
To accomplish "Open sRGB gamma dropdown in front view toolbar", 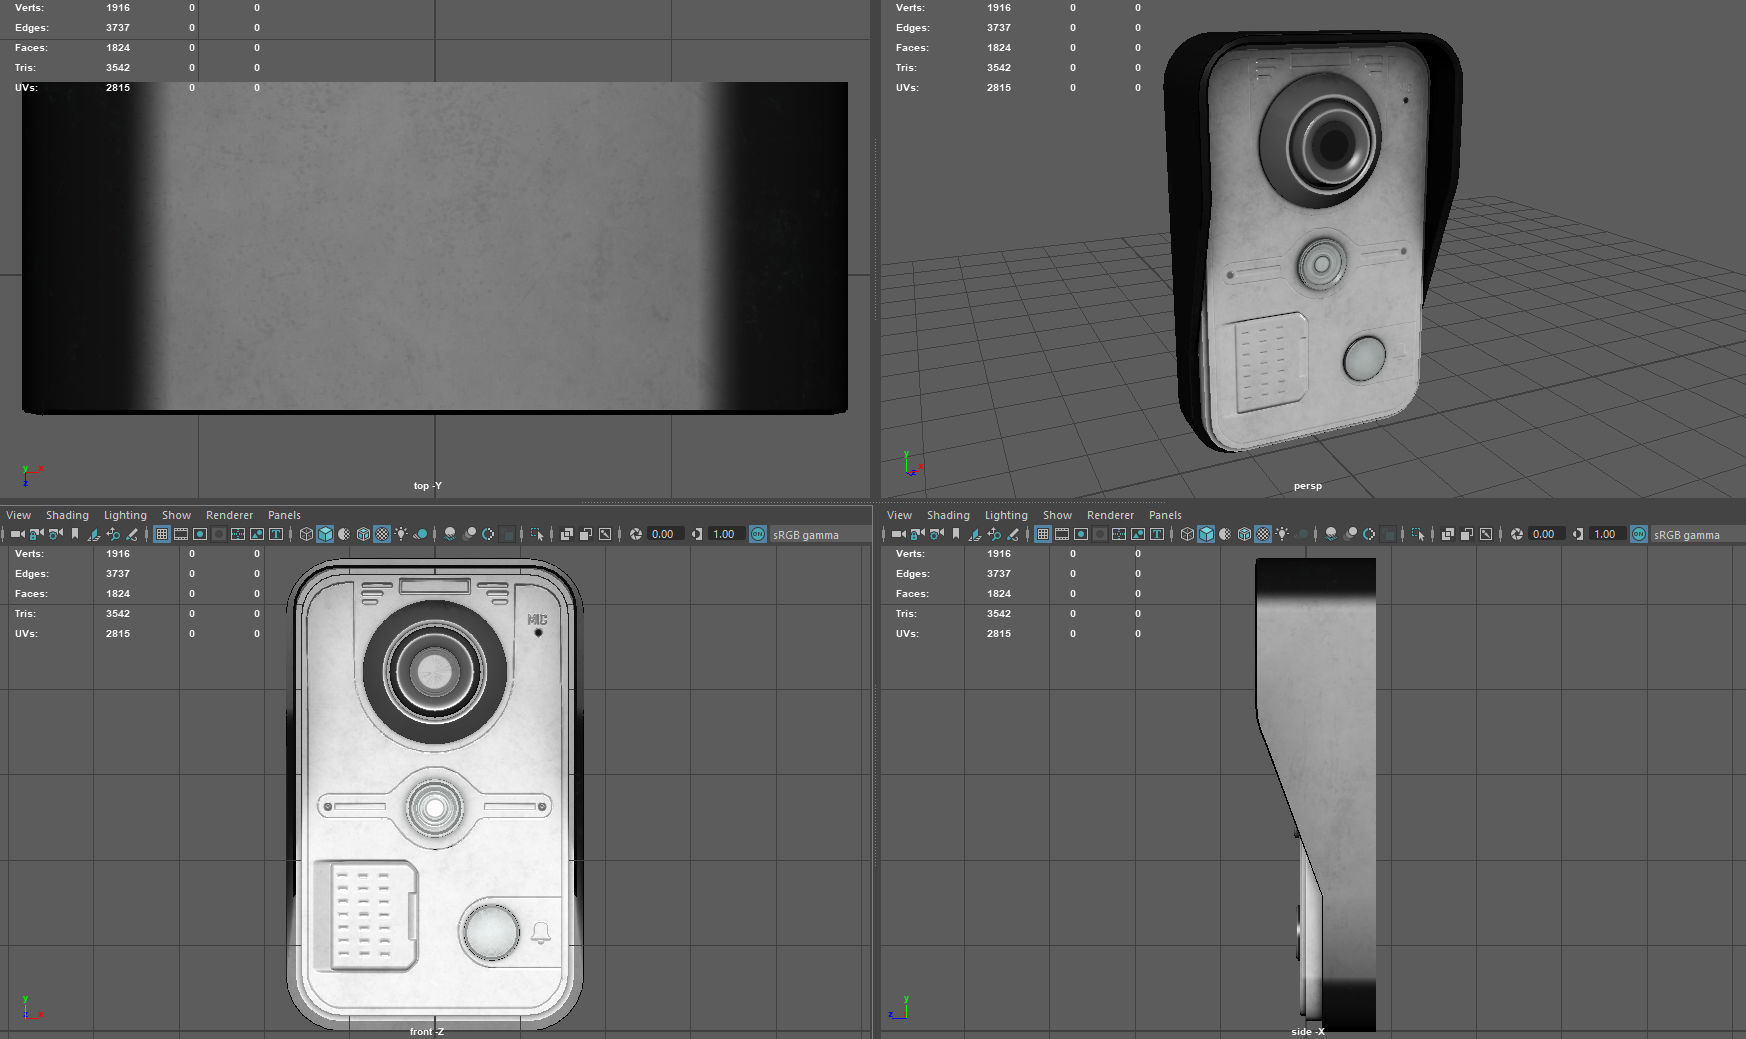I will coord(819,534).
